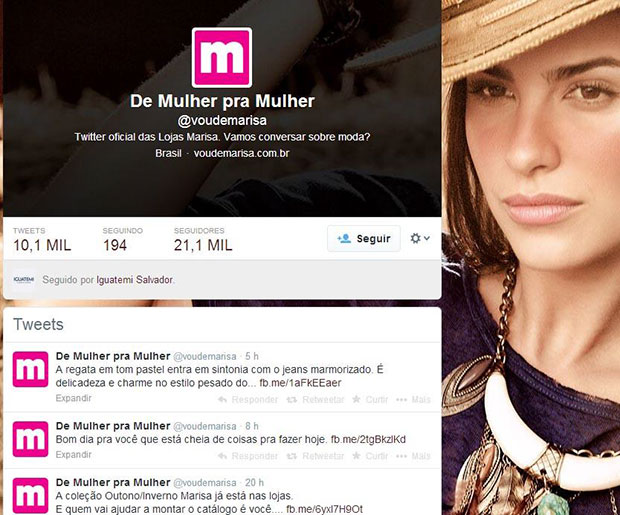Click the pink Marisa profile logo
This screenshot has height=515, width=620.
(222, 57)
